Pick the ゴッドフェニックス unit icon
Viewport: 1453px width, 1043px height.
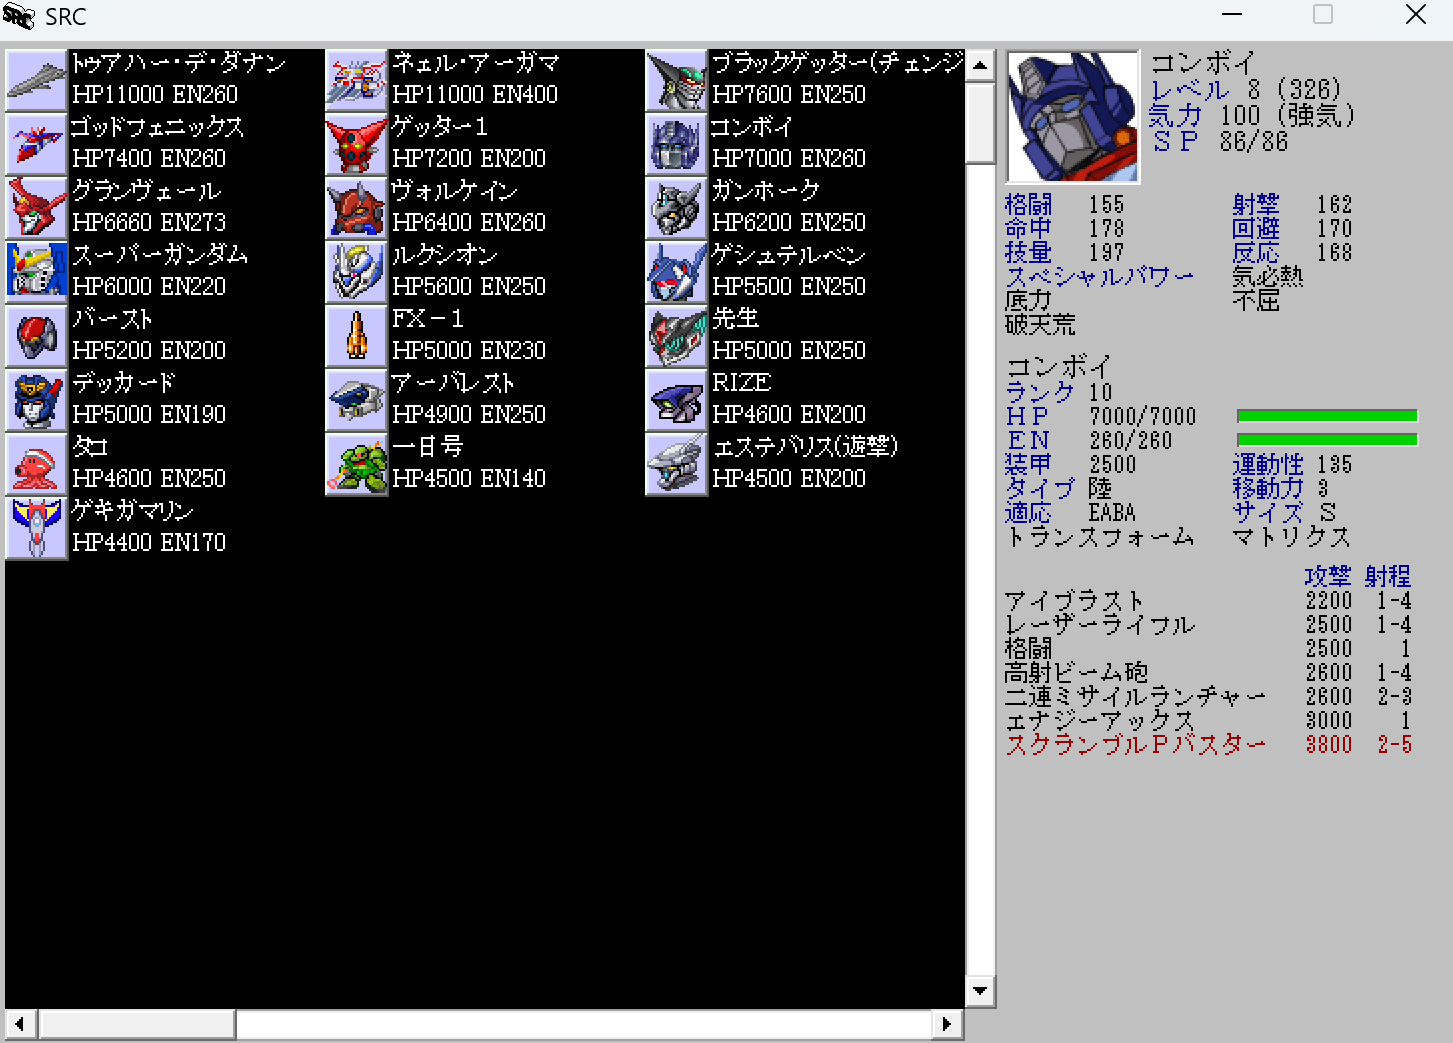pos(37,144)
